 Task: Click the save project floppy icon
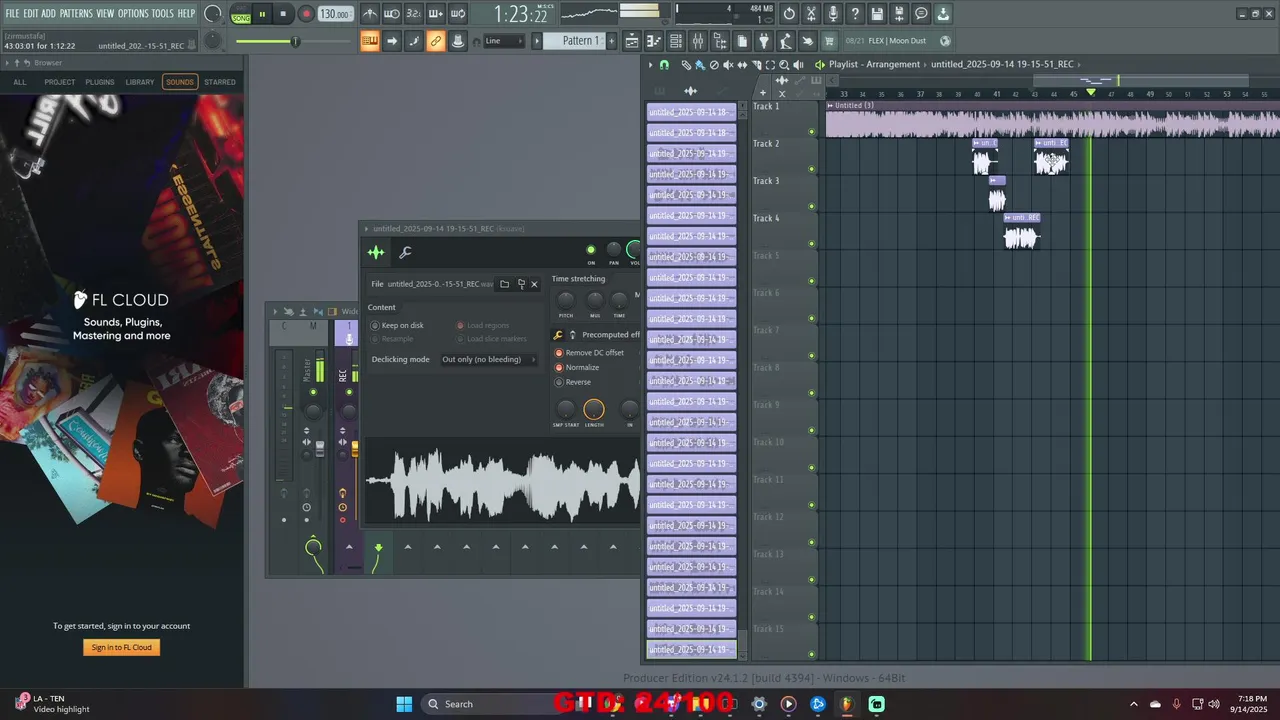(877, 14)
